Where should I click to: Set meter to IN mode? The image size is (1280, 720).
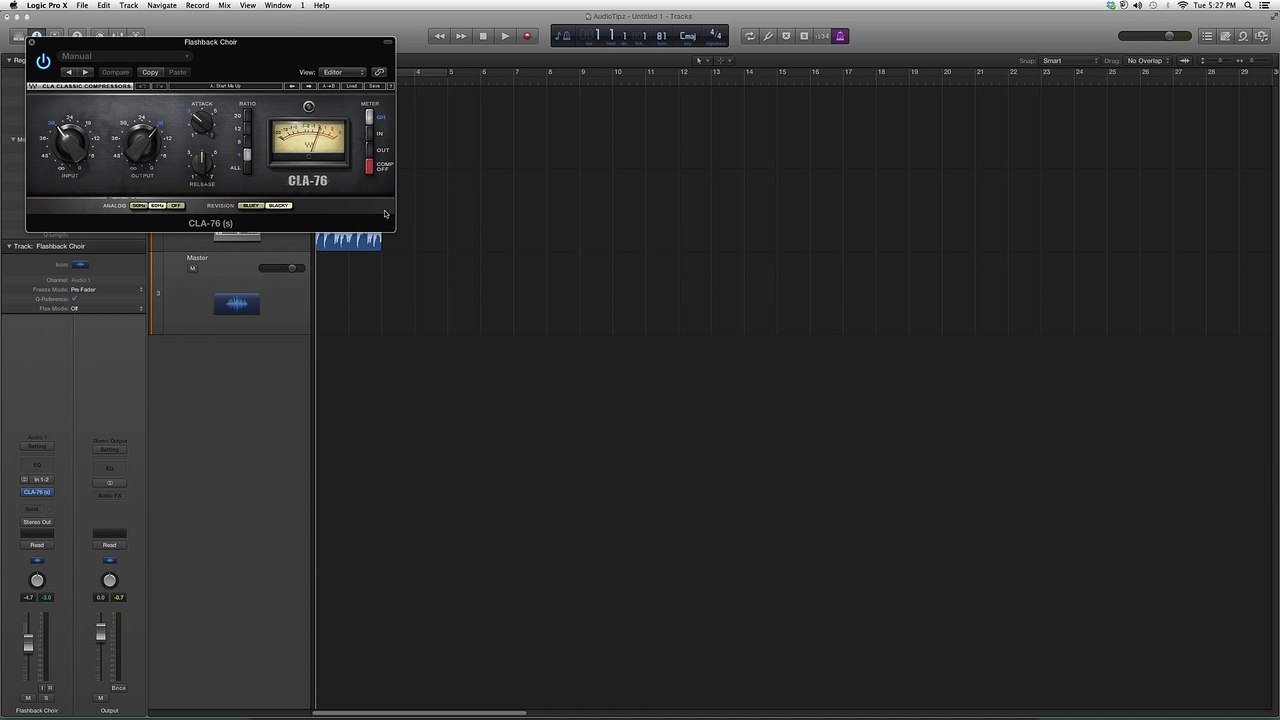[369, 133]
